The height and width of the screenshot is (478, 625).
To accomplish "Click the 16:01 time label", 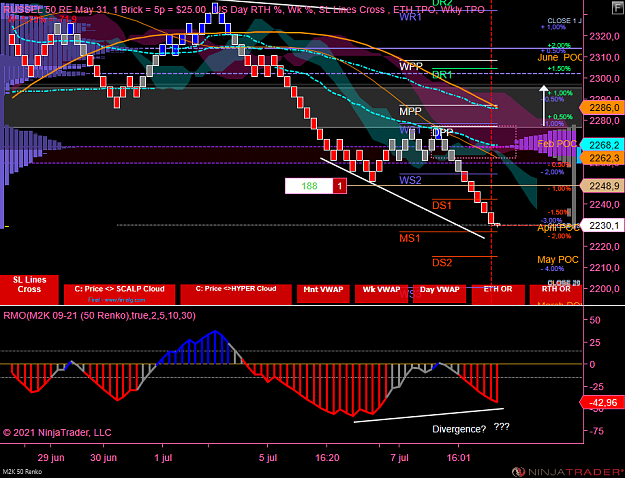I will [459, 458].
